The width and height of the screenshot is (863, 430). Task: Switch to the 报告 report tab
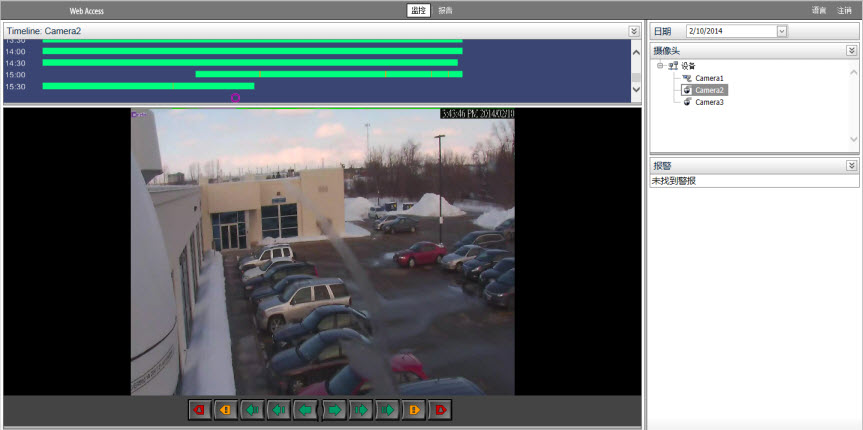[x=445, y=10]
